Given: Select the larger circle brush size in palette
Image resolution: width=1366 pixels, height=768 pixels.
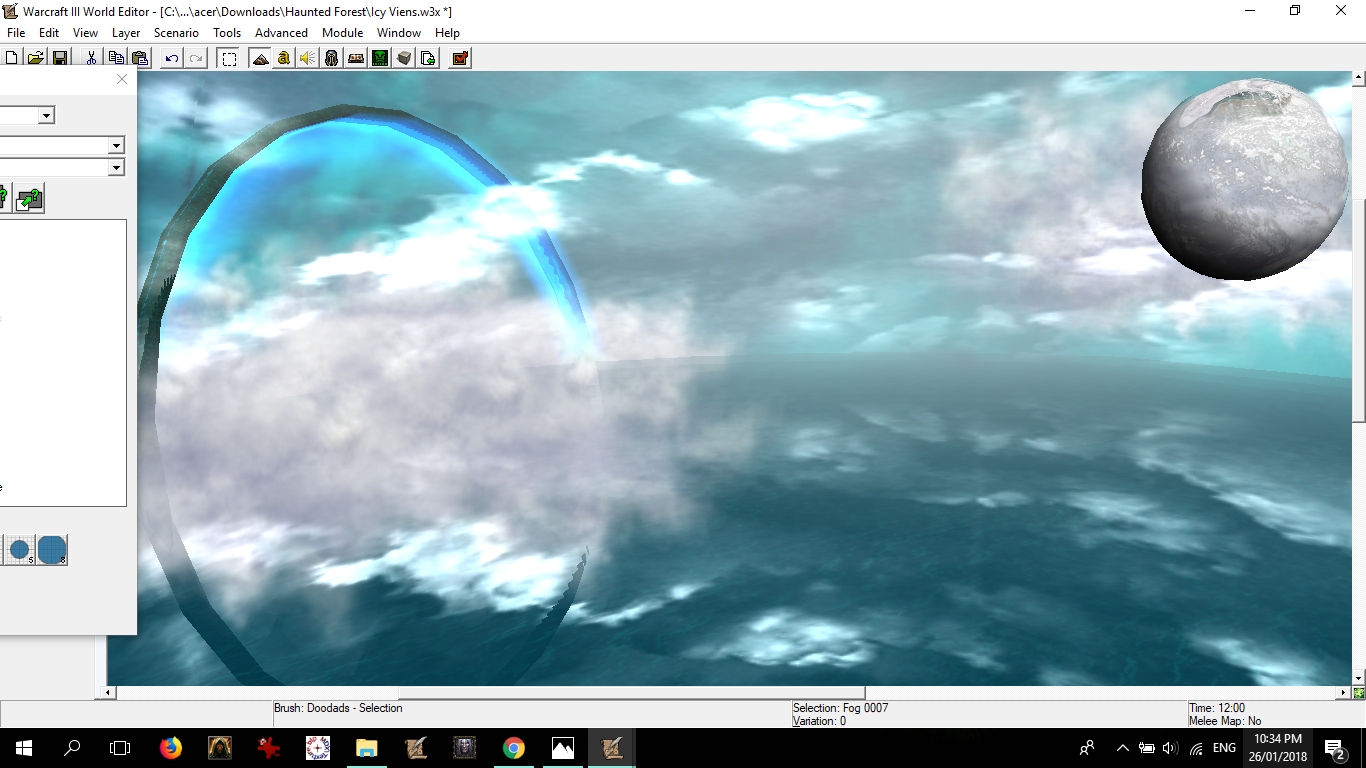Looking at the screenshot, I should point(52,550).
